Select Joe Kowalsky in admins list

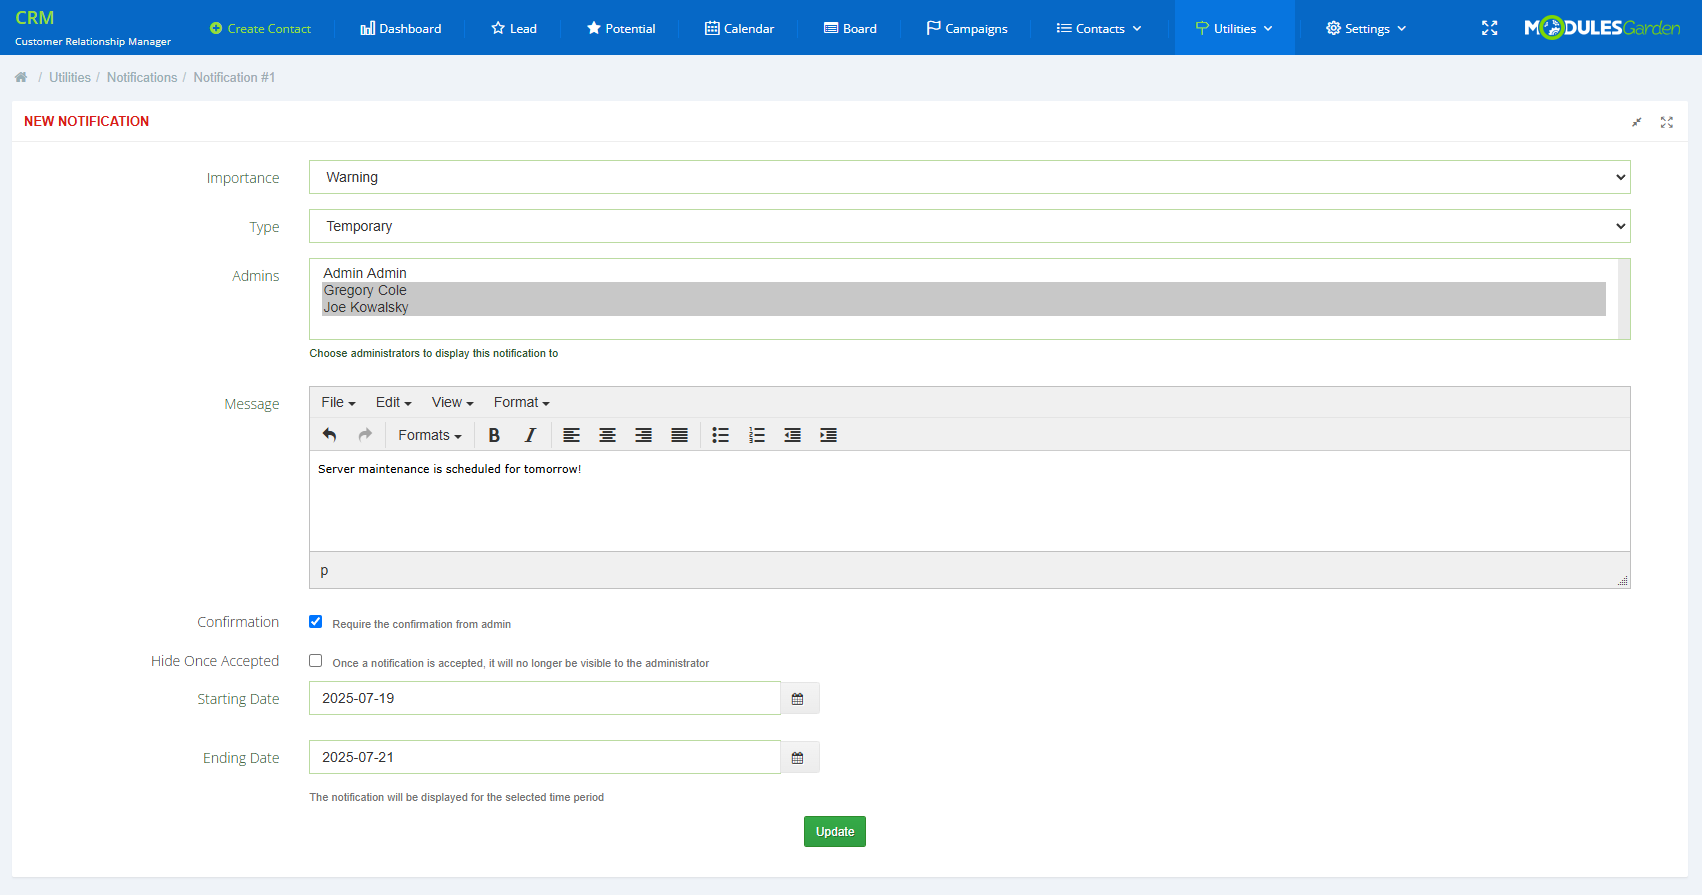point(964,307)
